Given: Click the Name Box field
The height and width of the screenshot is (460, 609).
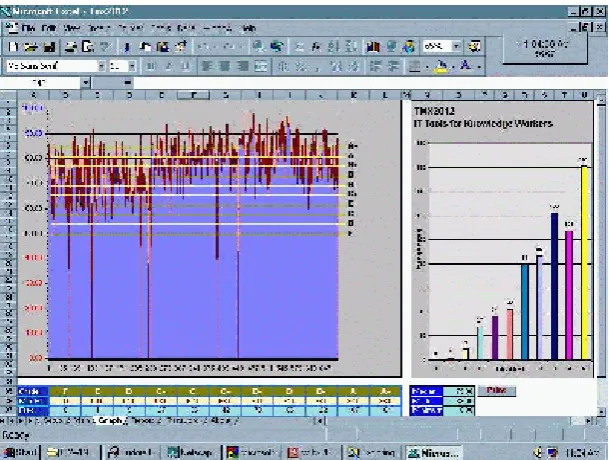Looking at the screenshot, I should tap(42, 83).
